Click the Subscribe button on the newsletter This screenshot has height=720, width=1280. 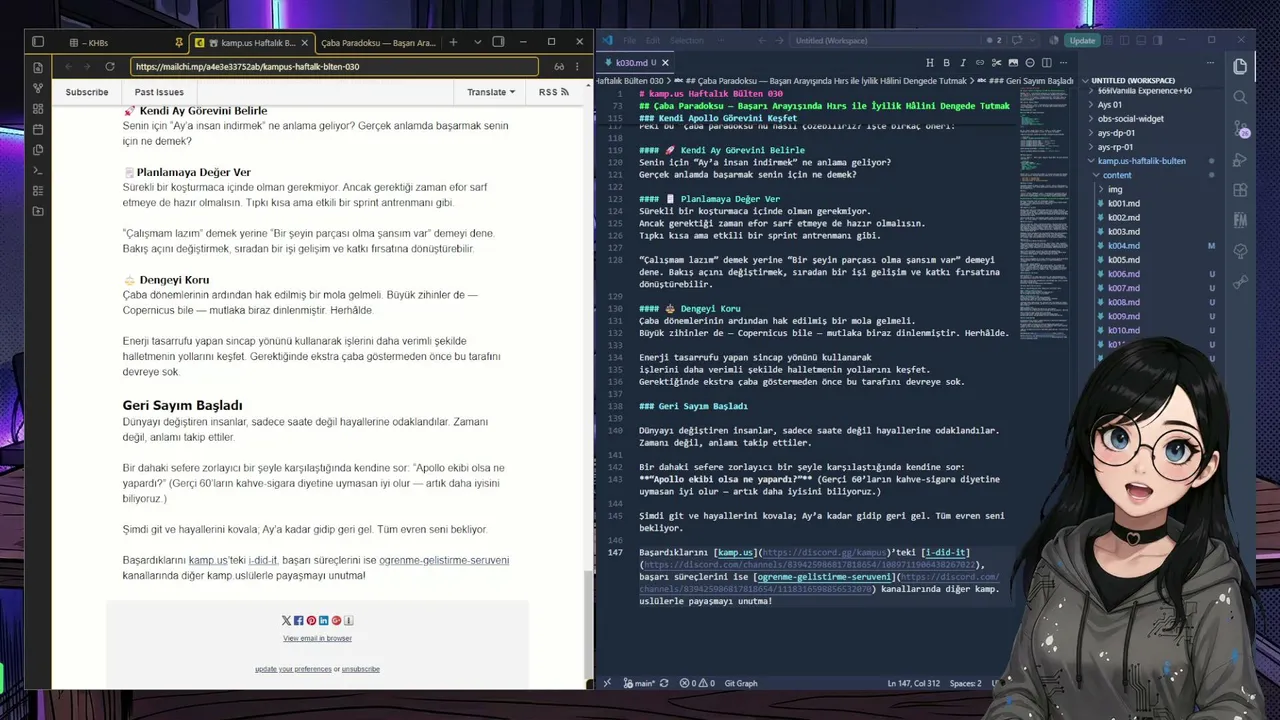pos(87,92)
